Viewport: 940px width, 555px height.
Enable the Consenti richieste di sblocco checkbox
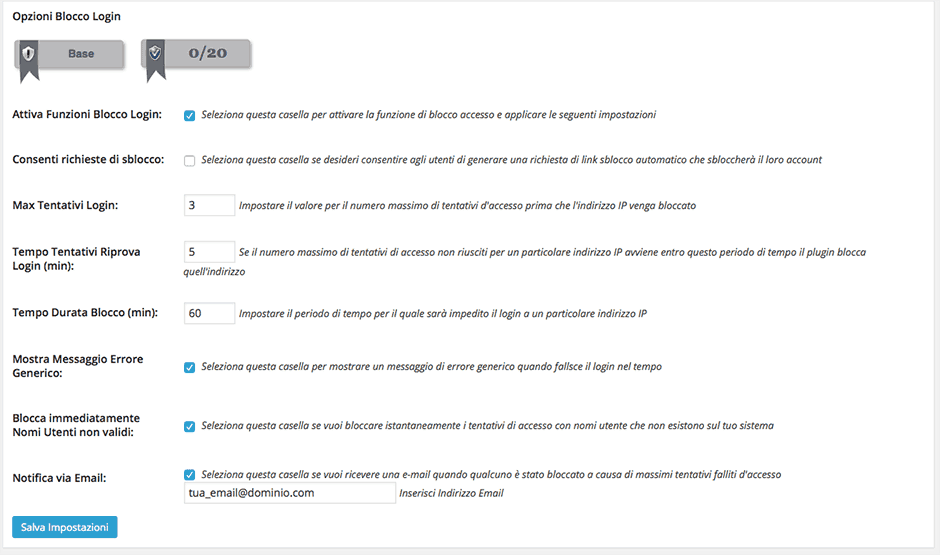pyautogui.click(x=190, y=160)
